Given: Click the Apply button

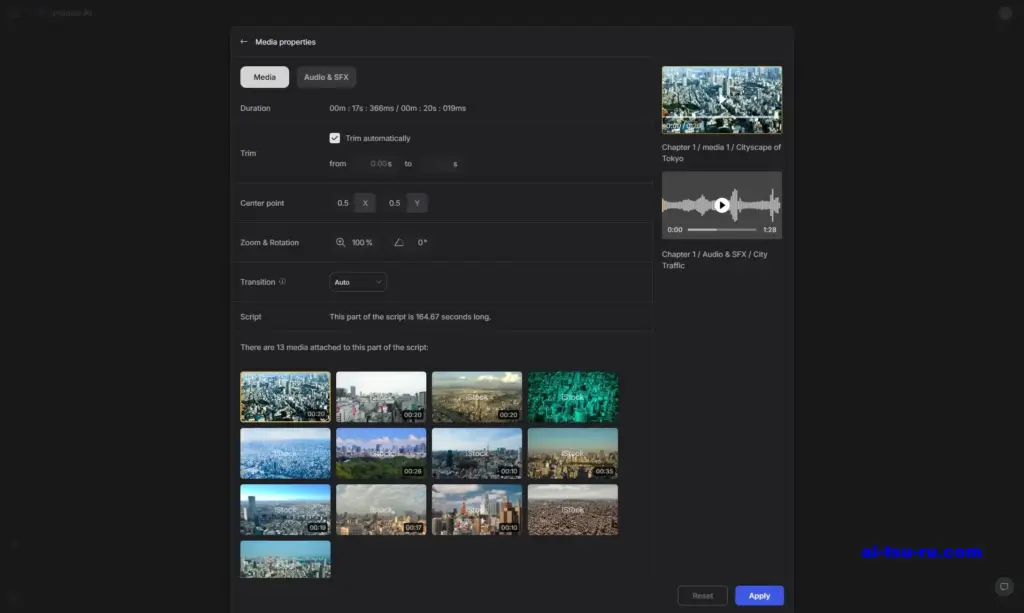Looking at the screenshot, I should pos(759,595).
